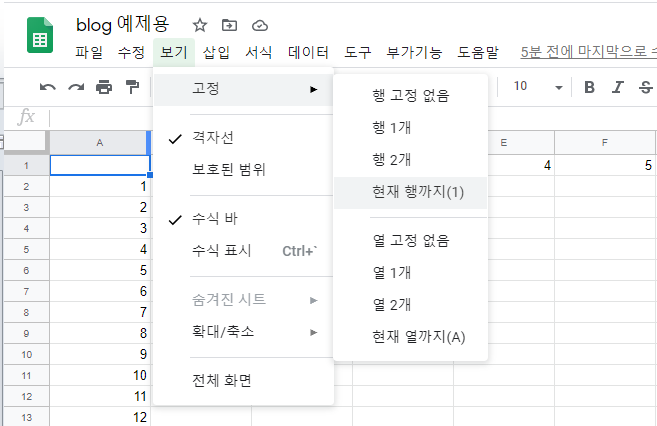Toggle 수식 바 formula bar option

tap(243, 219)
